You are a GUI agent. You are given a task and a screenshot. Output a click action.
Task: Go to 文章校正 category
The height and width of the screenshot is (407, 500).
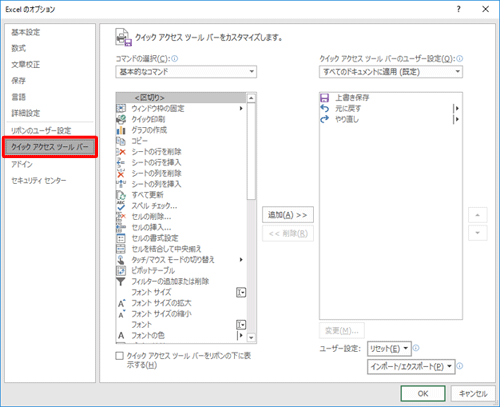click(x=26, y=64)
